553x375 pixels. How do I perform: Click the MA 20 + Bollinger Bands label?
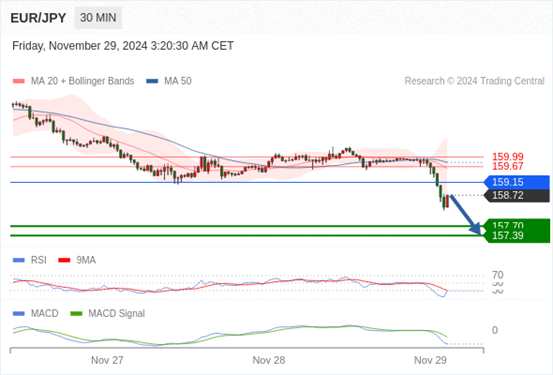pyautogui.click(x=83, y=81)
